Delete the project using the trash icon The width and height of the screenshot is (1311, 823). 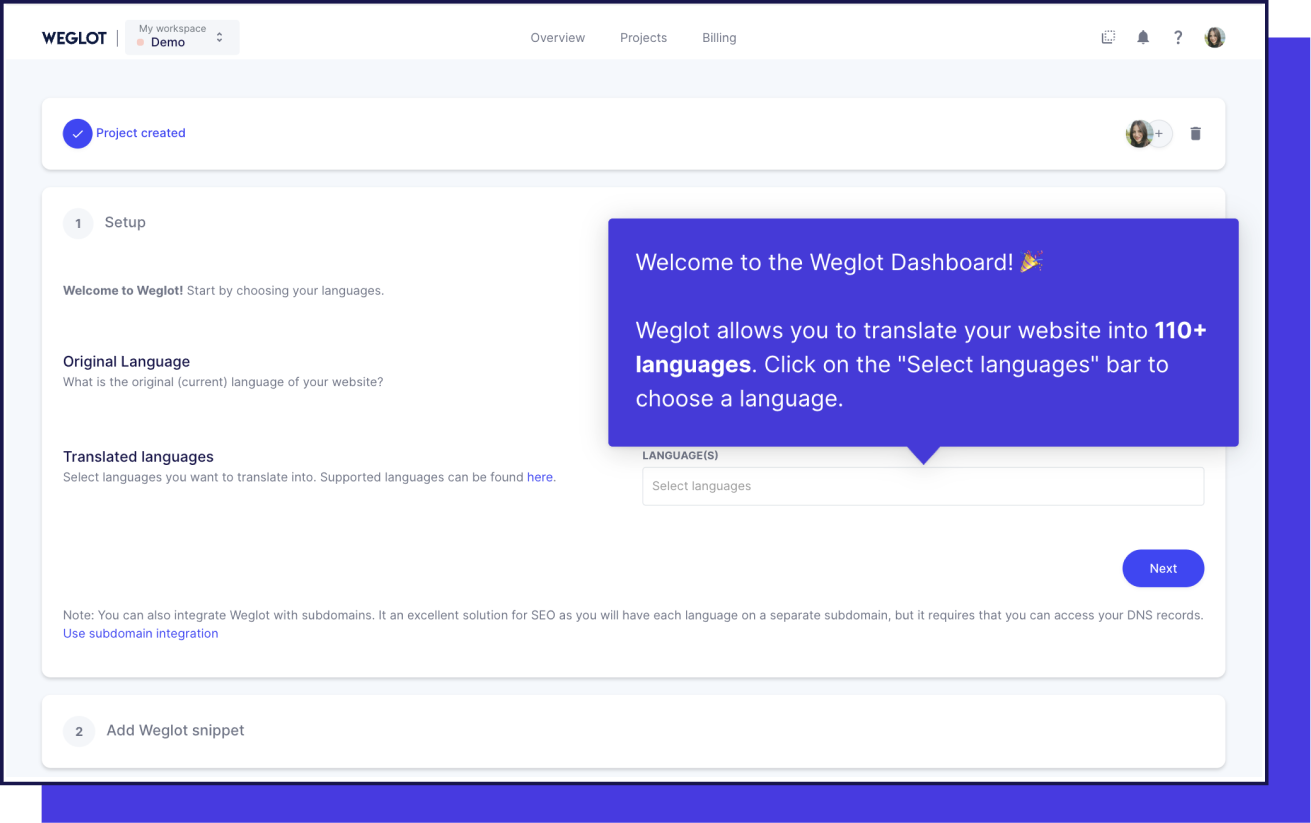(1196, 133)
